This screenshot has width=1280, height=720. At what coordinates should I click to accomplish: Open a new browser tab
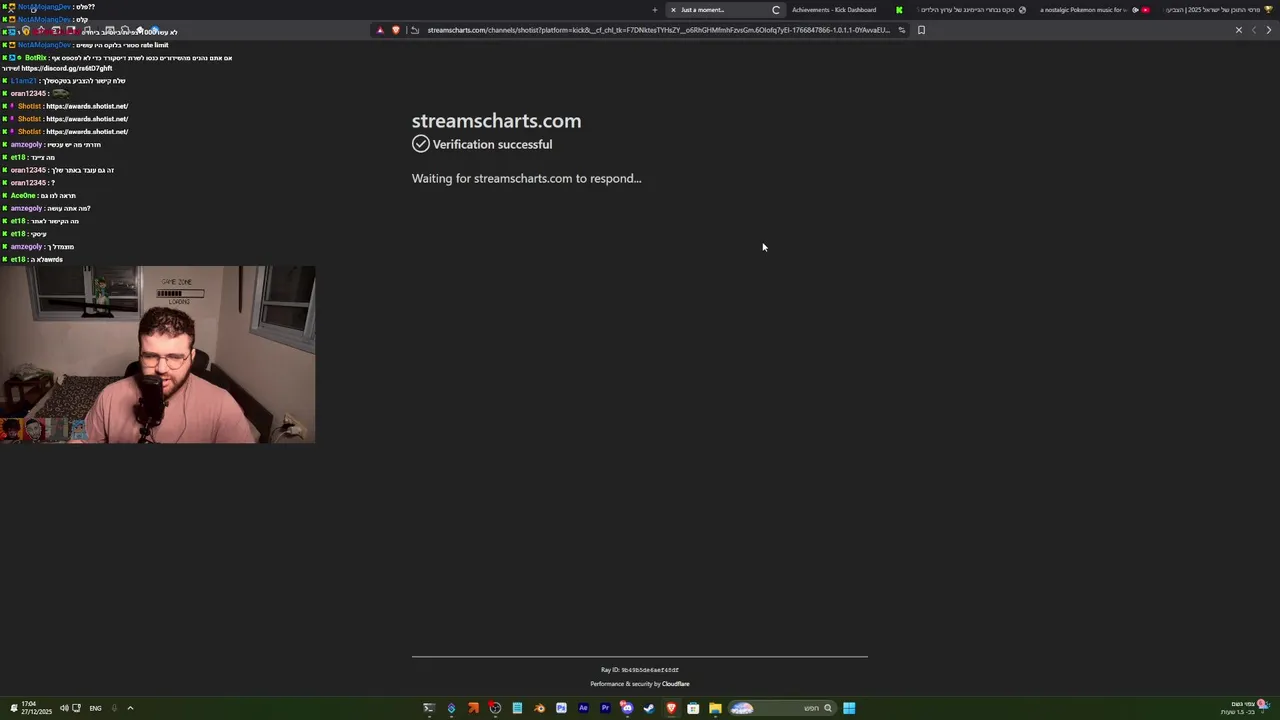tap(655, 10)
